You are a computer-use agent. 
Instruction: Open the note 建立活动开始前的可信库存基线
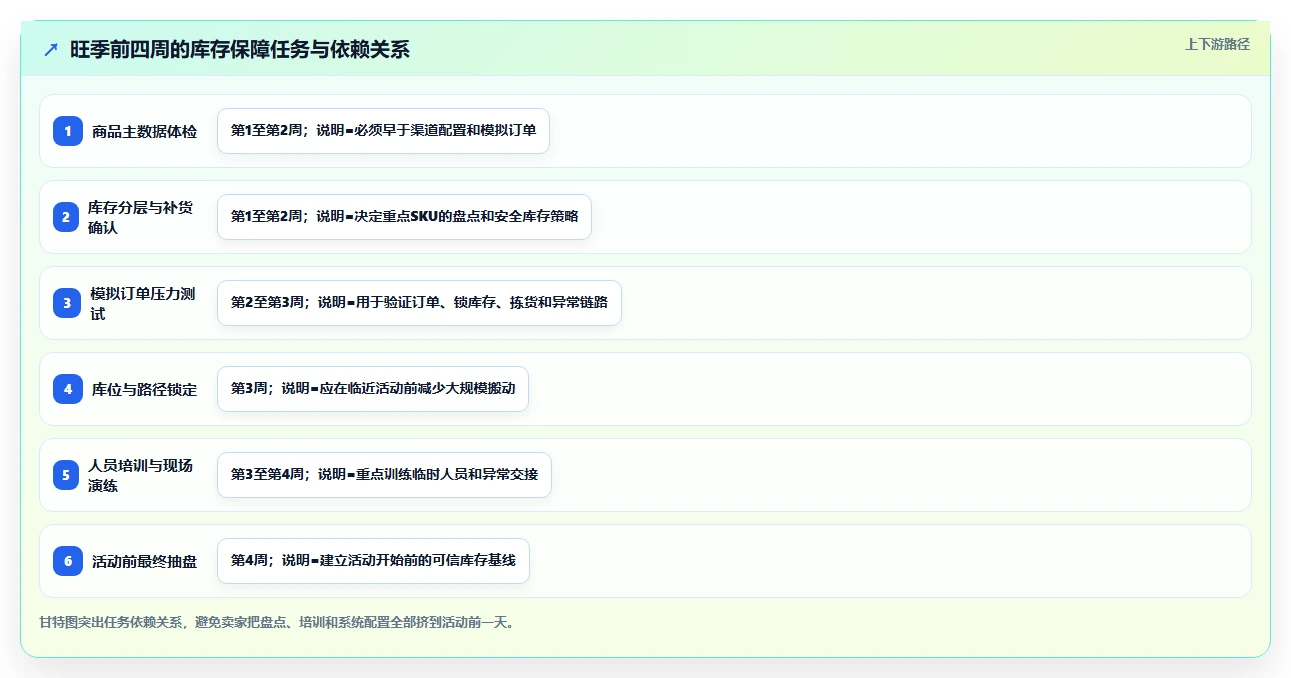coord(373,561)
